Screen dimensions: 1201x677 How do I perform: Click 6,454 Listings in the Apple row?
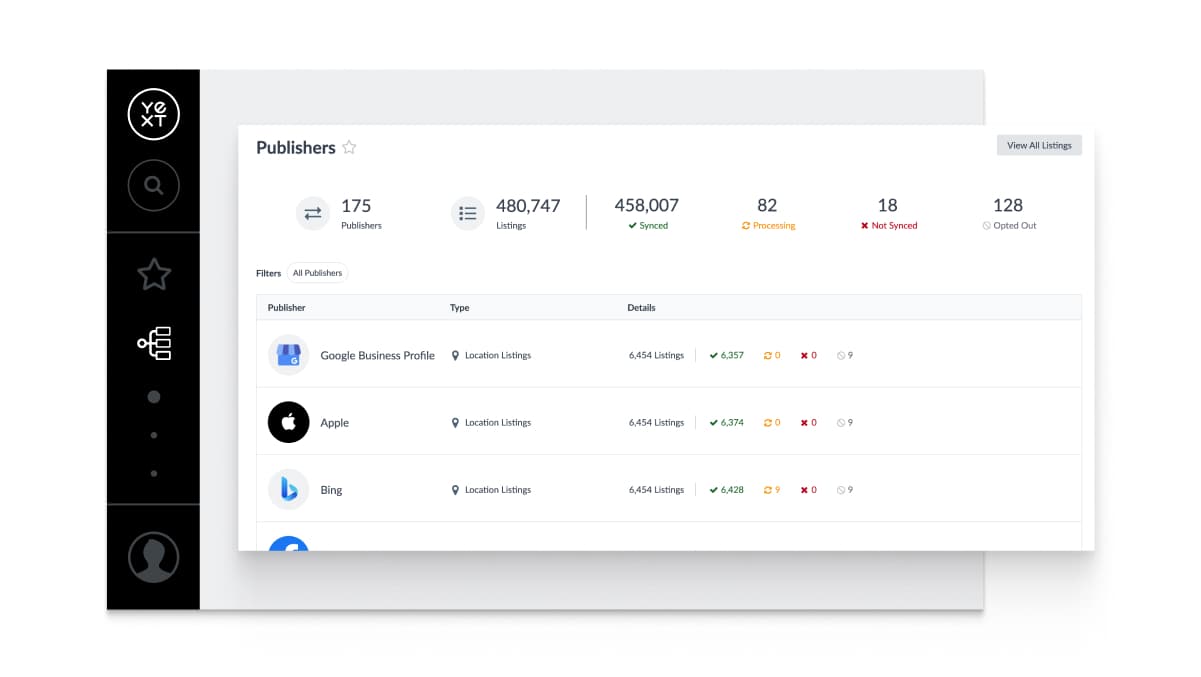click(656, 422)
